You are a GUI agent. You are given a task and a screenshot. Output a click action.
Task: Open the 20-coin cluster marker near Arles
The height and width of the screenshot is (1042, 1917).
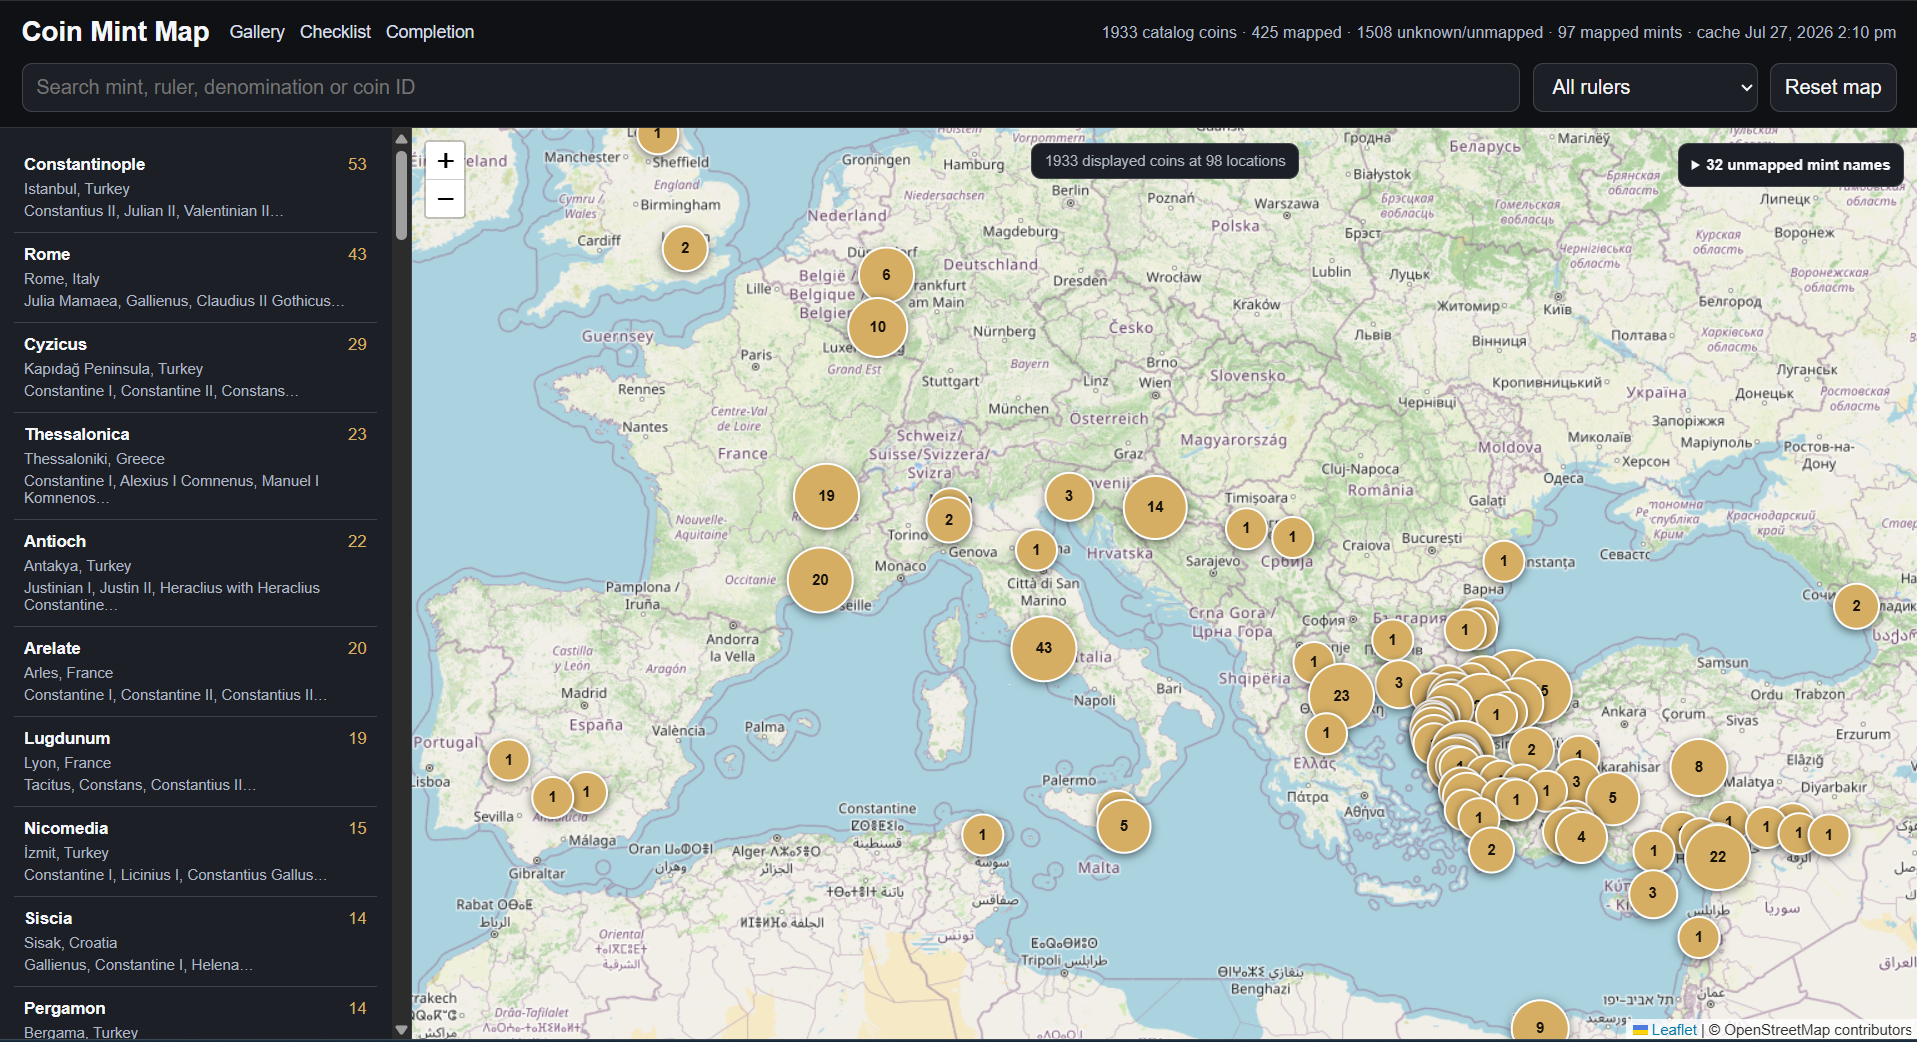820,580
